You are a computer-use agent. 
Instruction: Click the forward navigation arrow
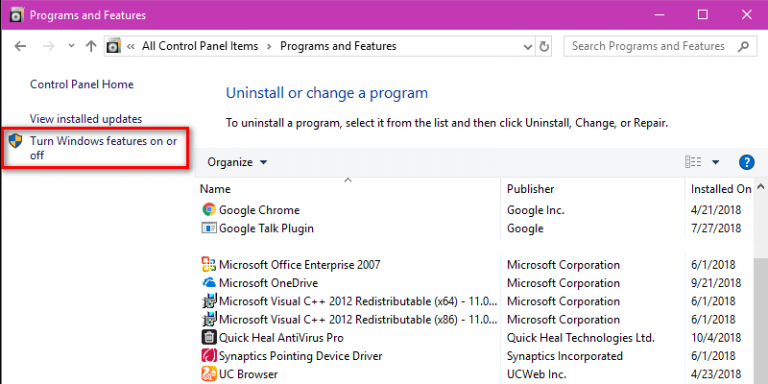coord(49,47)
